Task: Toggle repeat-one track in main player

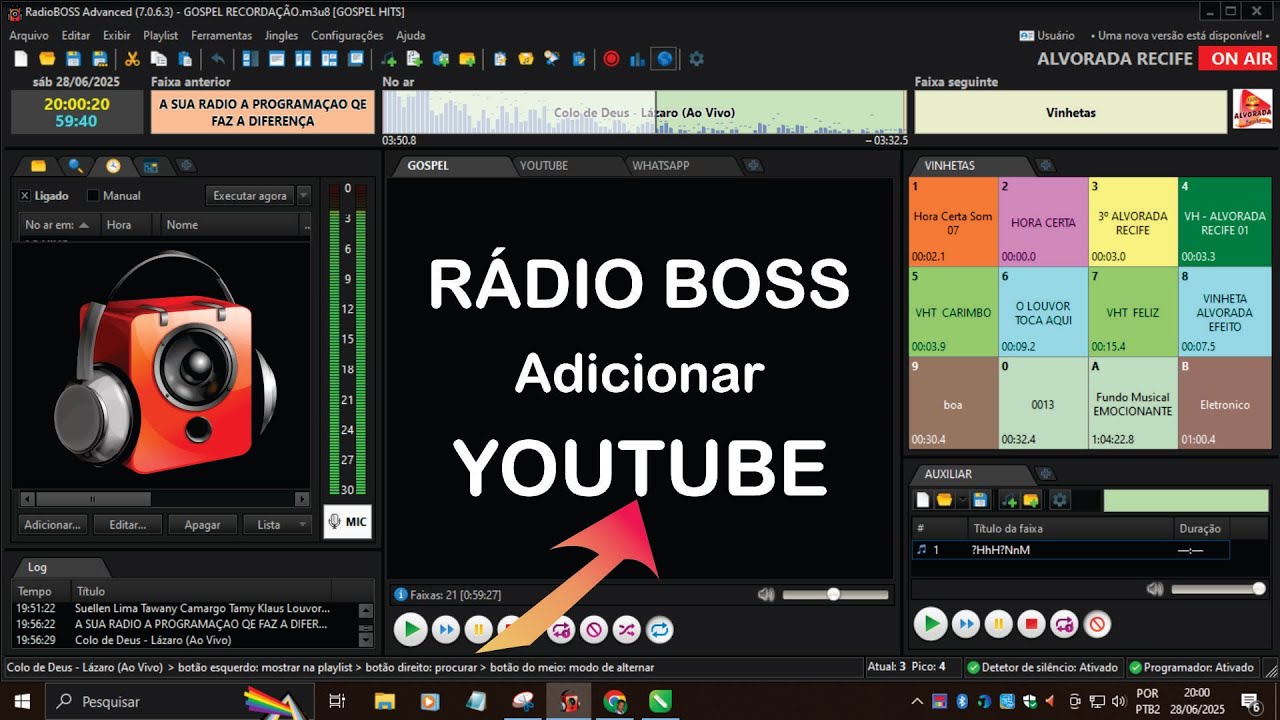Action: pyautogui.click(x=561, y=629)
